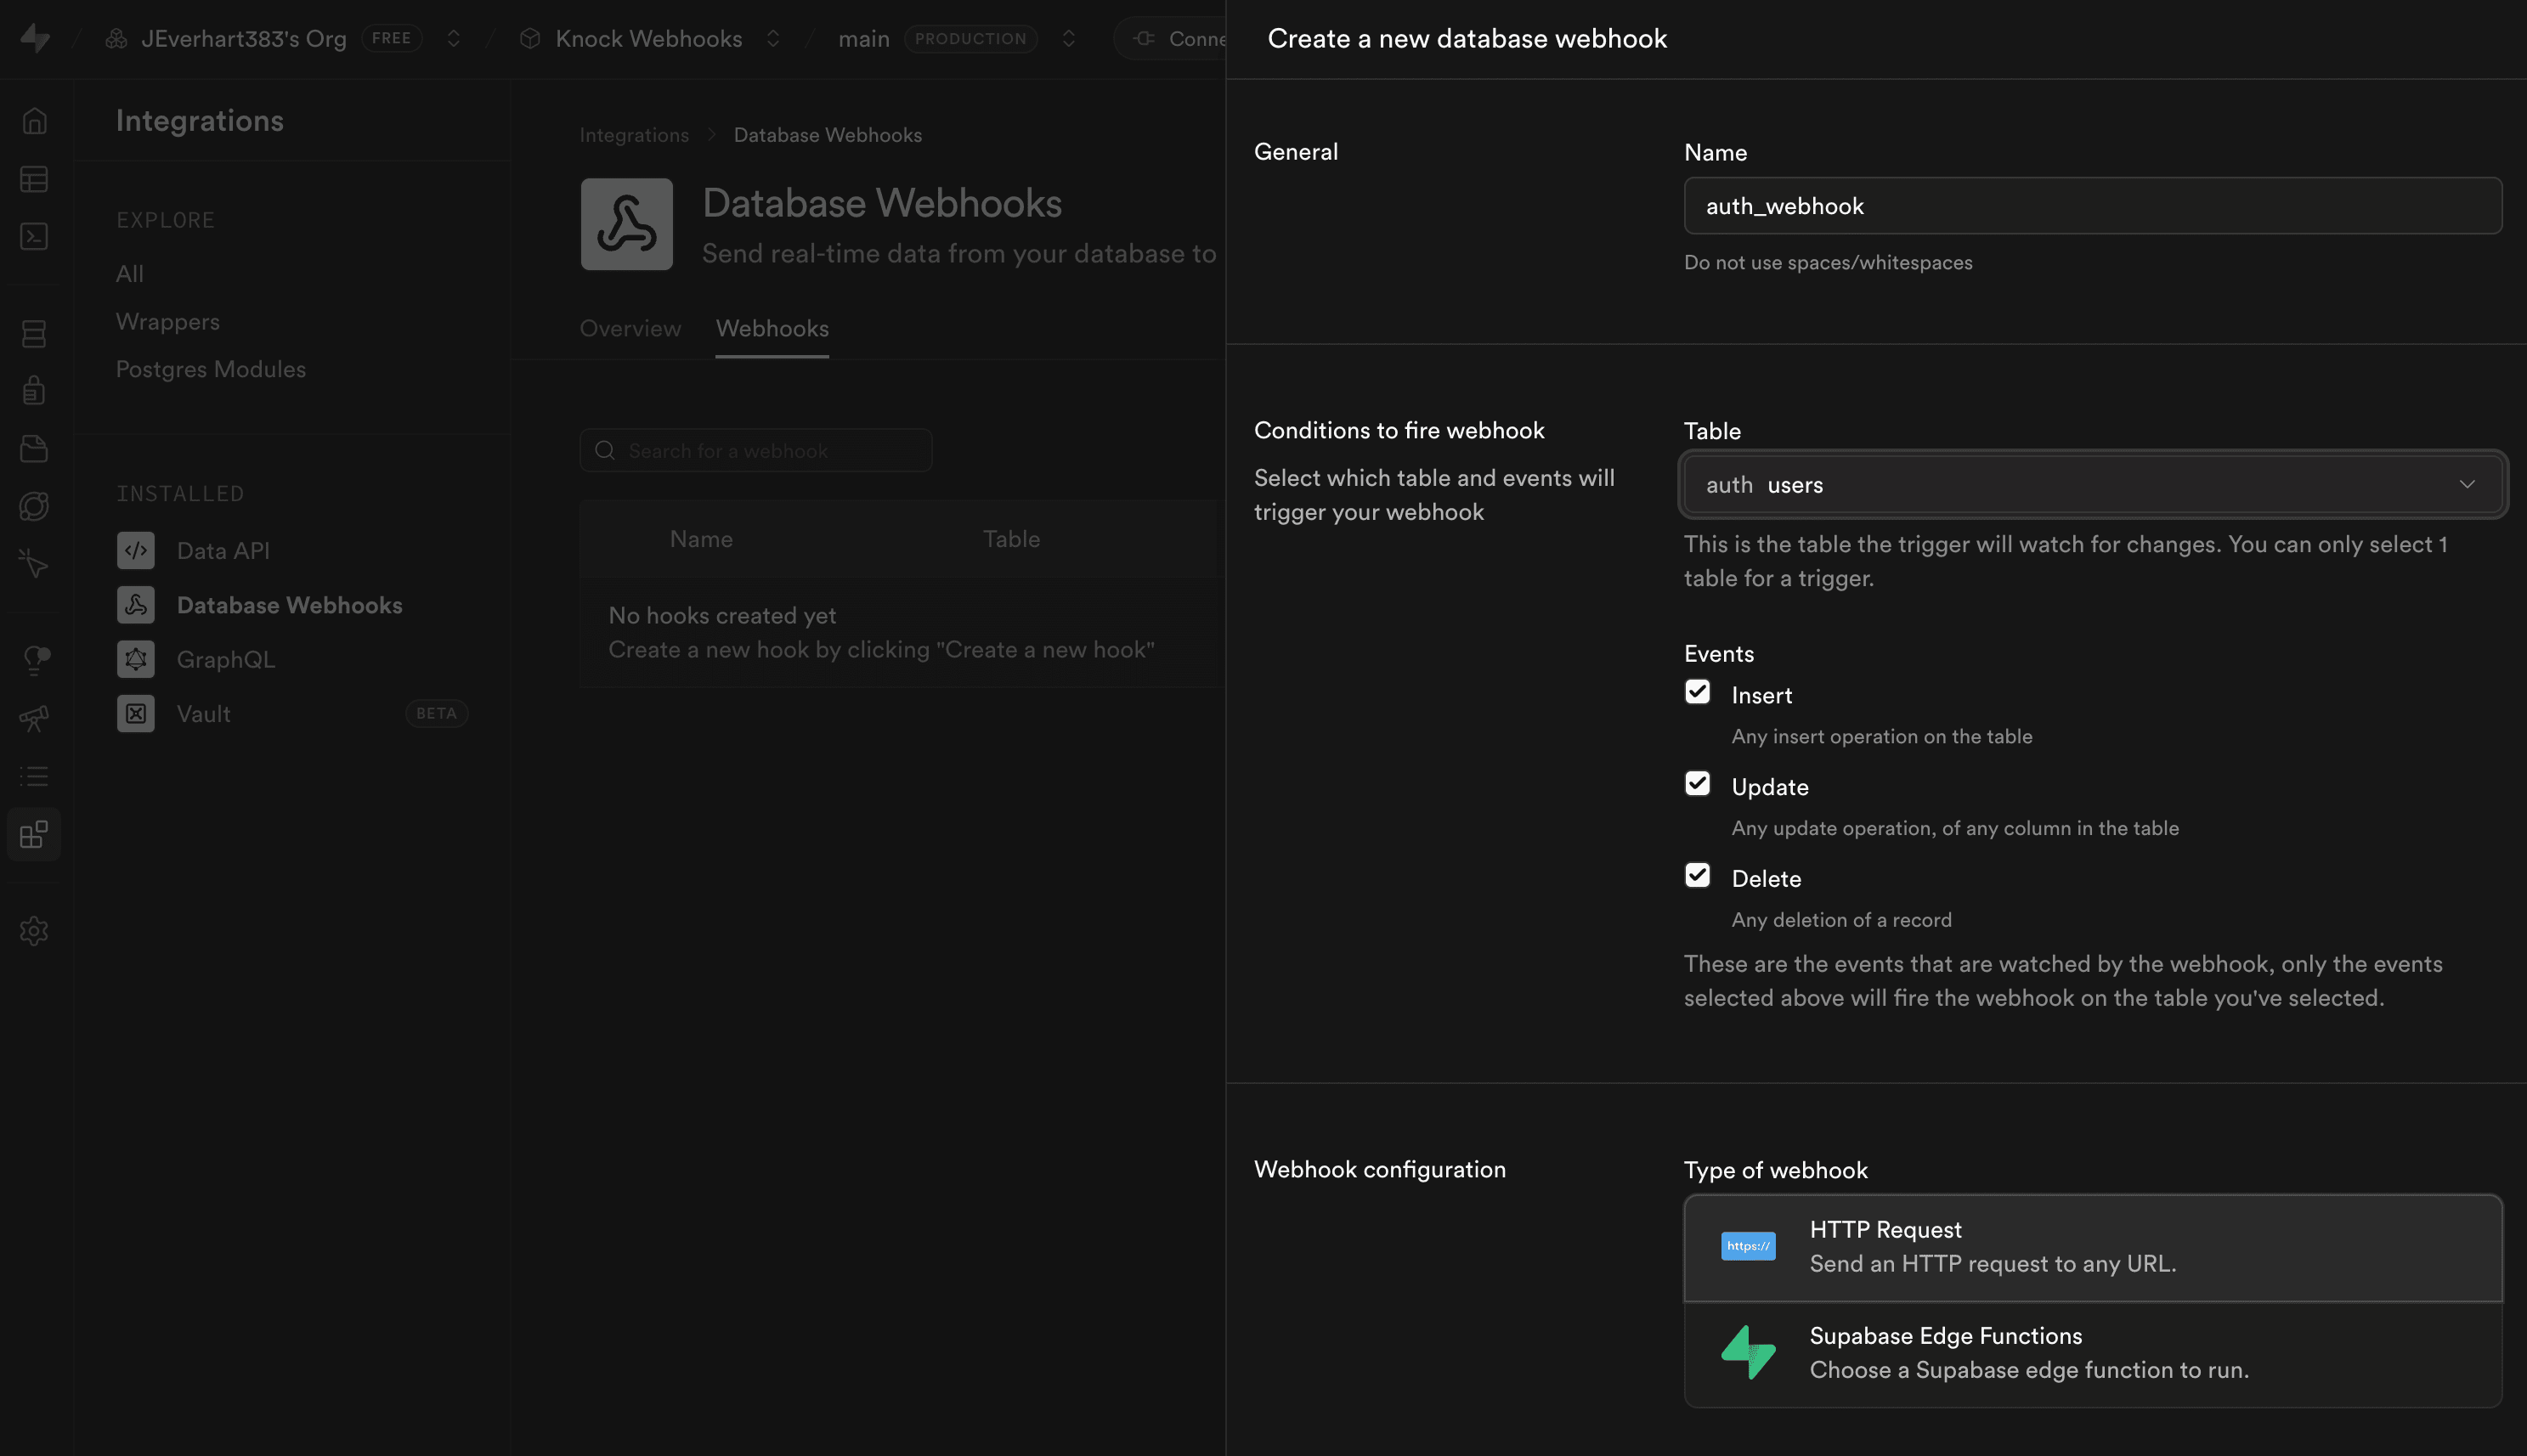Open the Home dashboard icon
This screenshot has height=1456, width=2527.
tap(34, 121)
